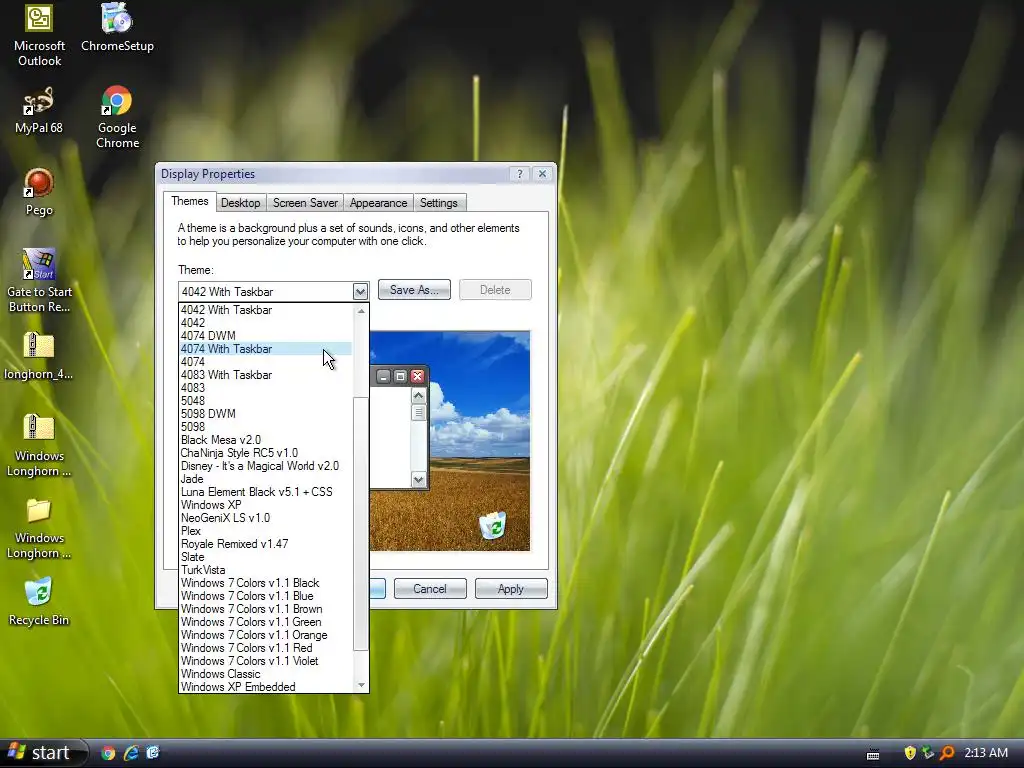Select the Windows Longhorn folder icon
The image size is (1024, 768).
point(39,528)
